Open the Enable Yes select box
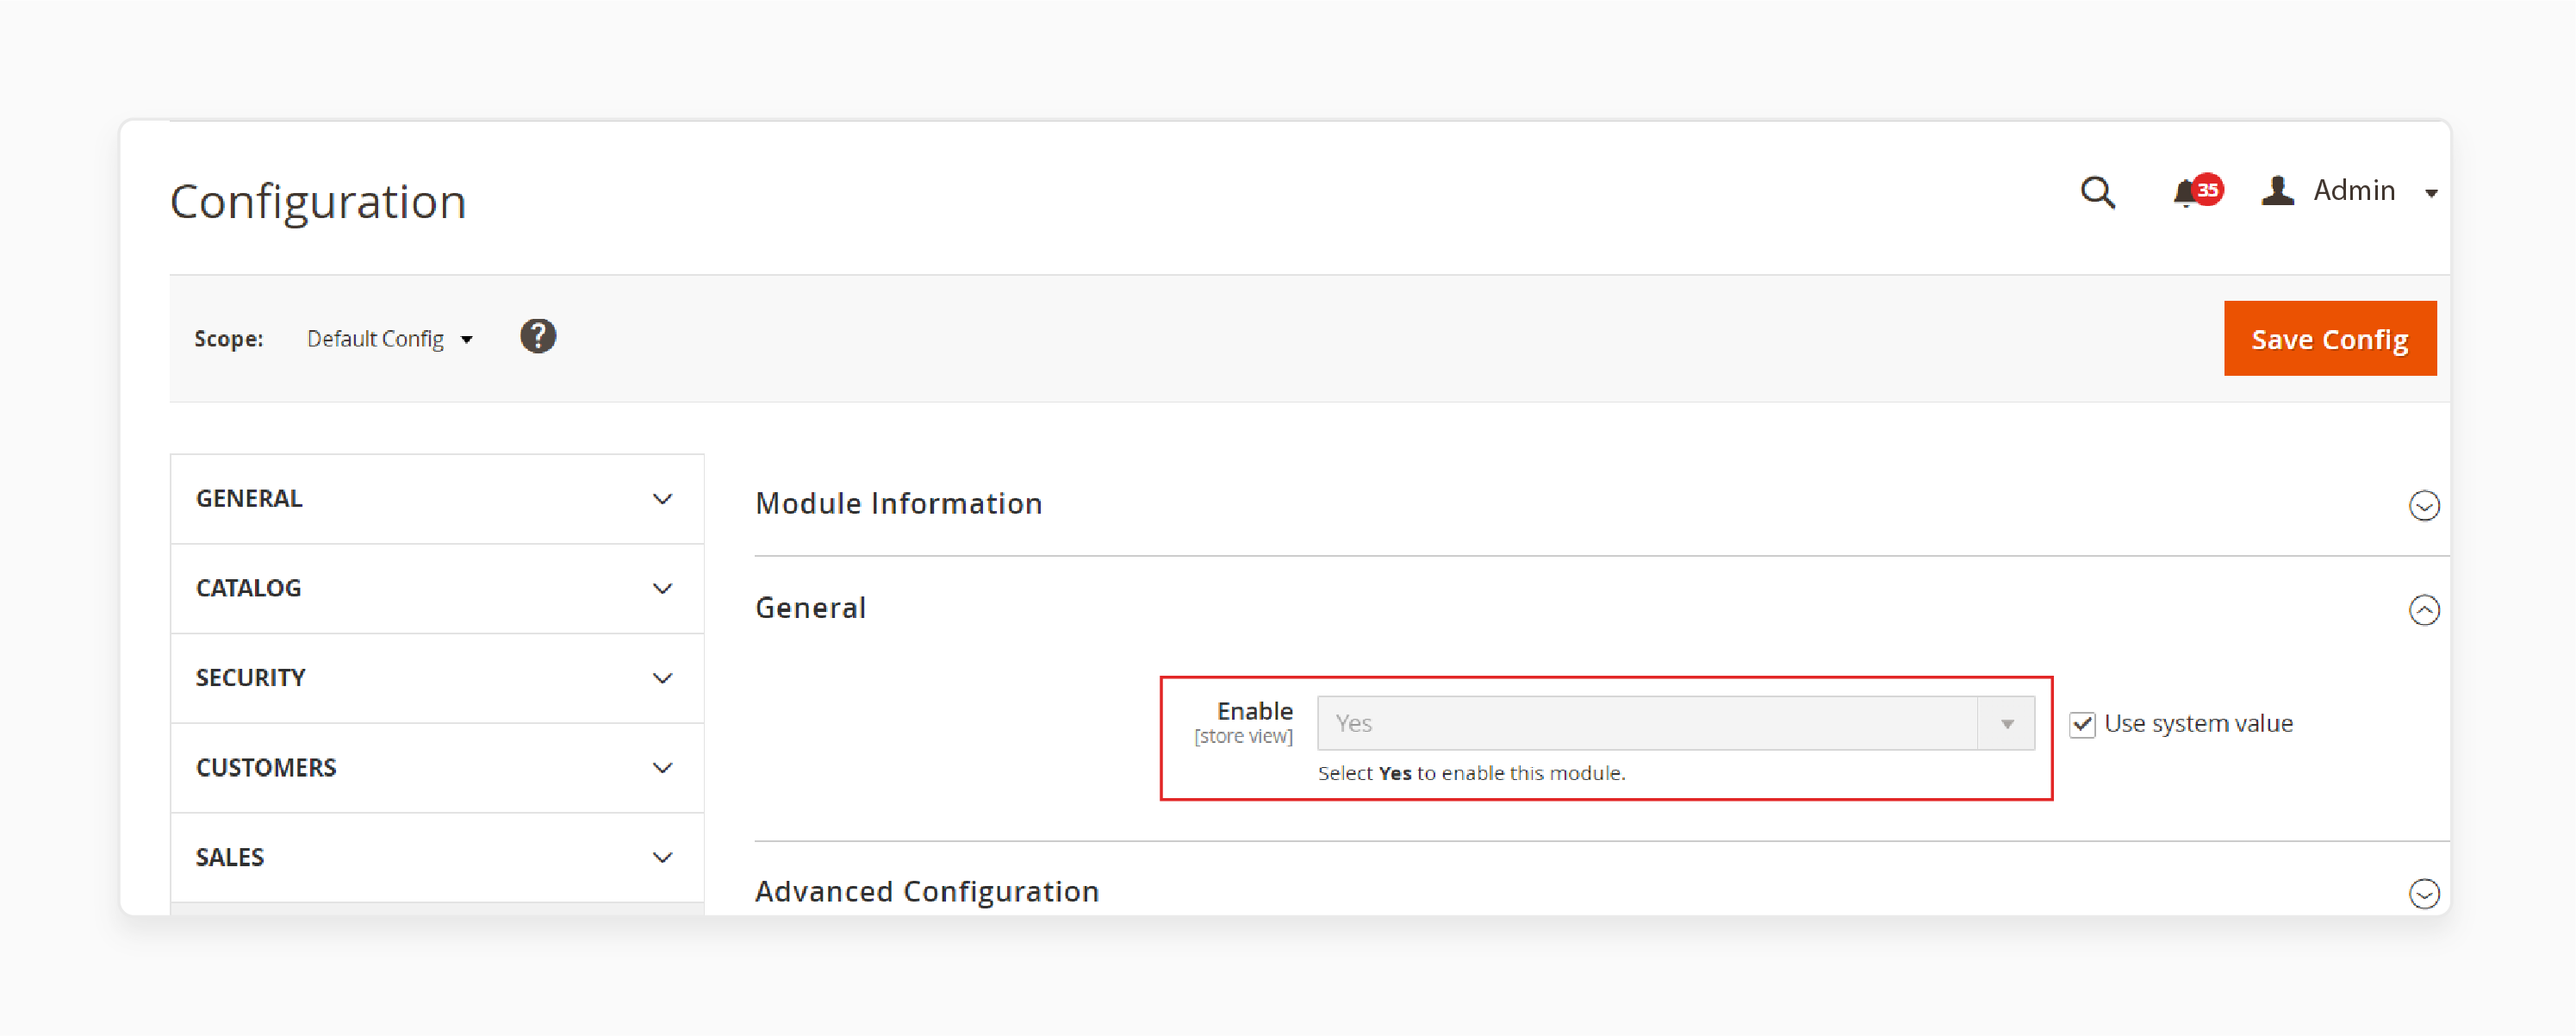Viewport: 2576px width, 1036px height. click(x=1675, y=723)
